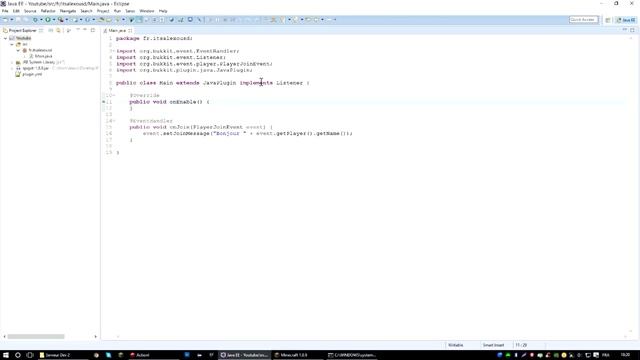
Task: Open the Run configurations dropdown arrow
Action: (54, 20)
